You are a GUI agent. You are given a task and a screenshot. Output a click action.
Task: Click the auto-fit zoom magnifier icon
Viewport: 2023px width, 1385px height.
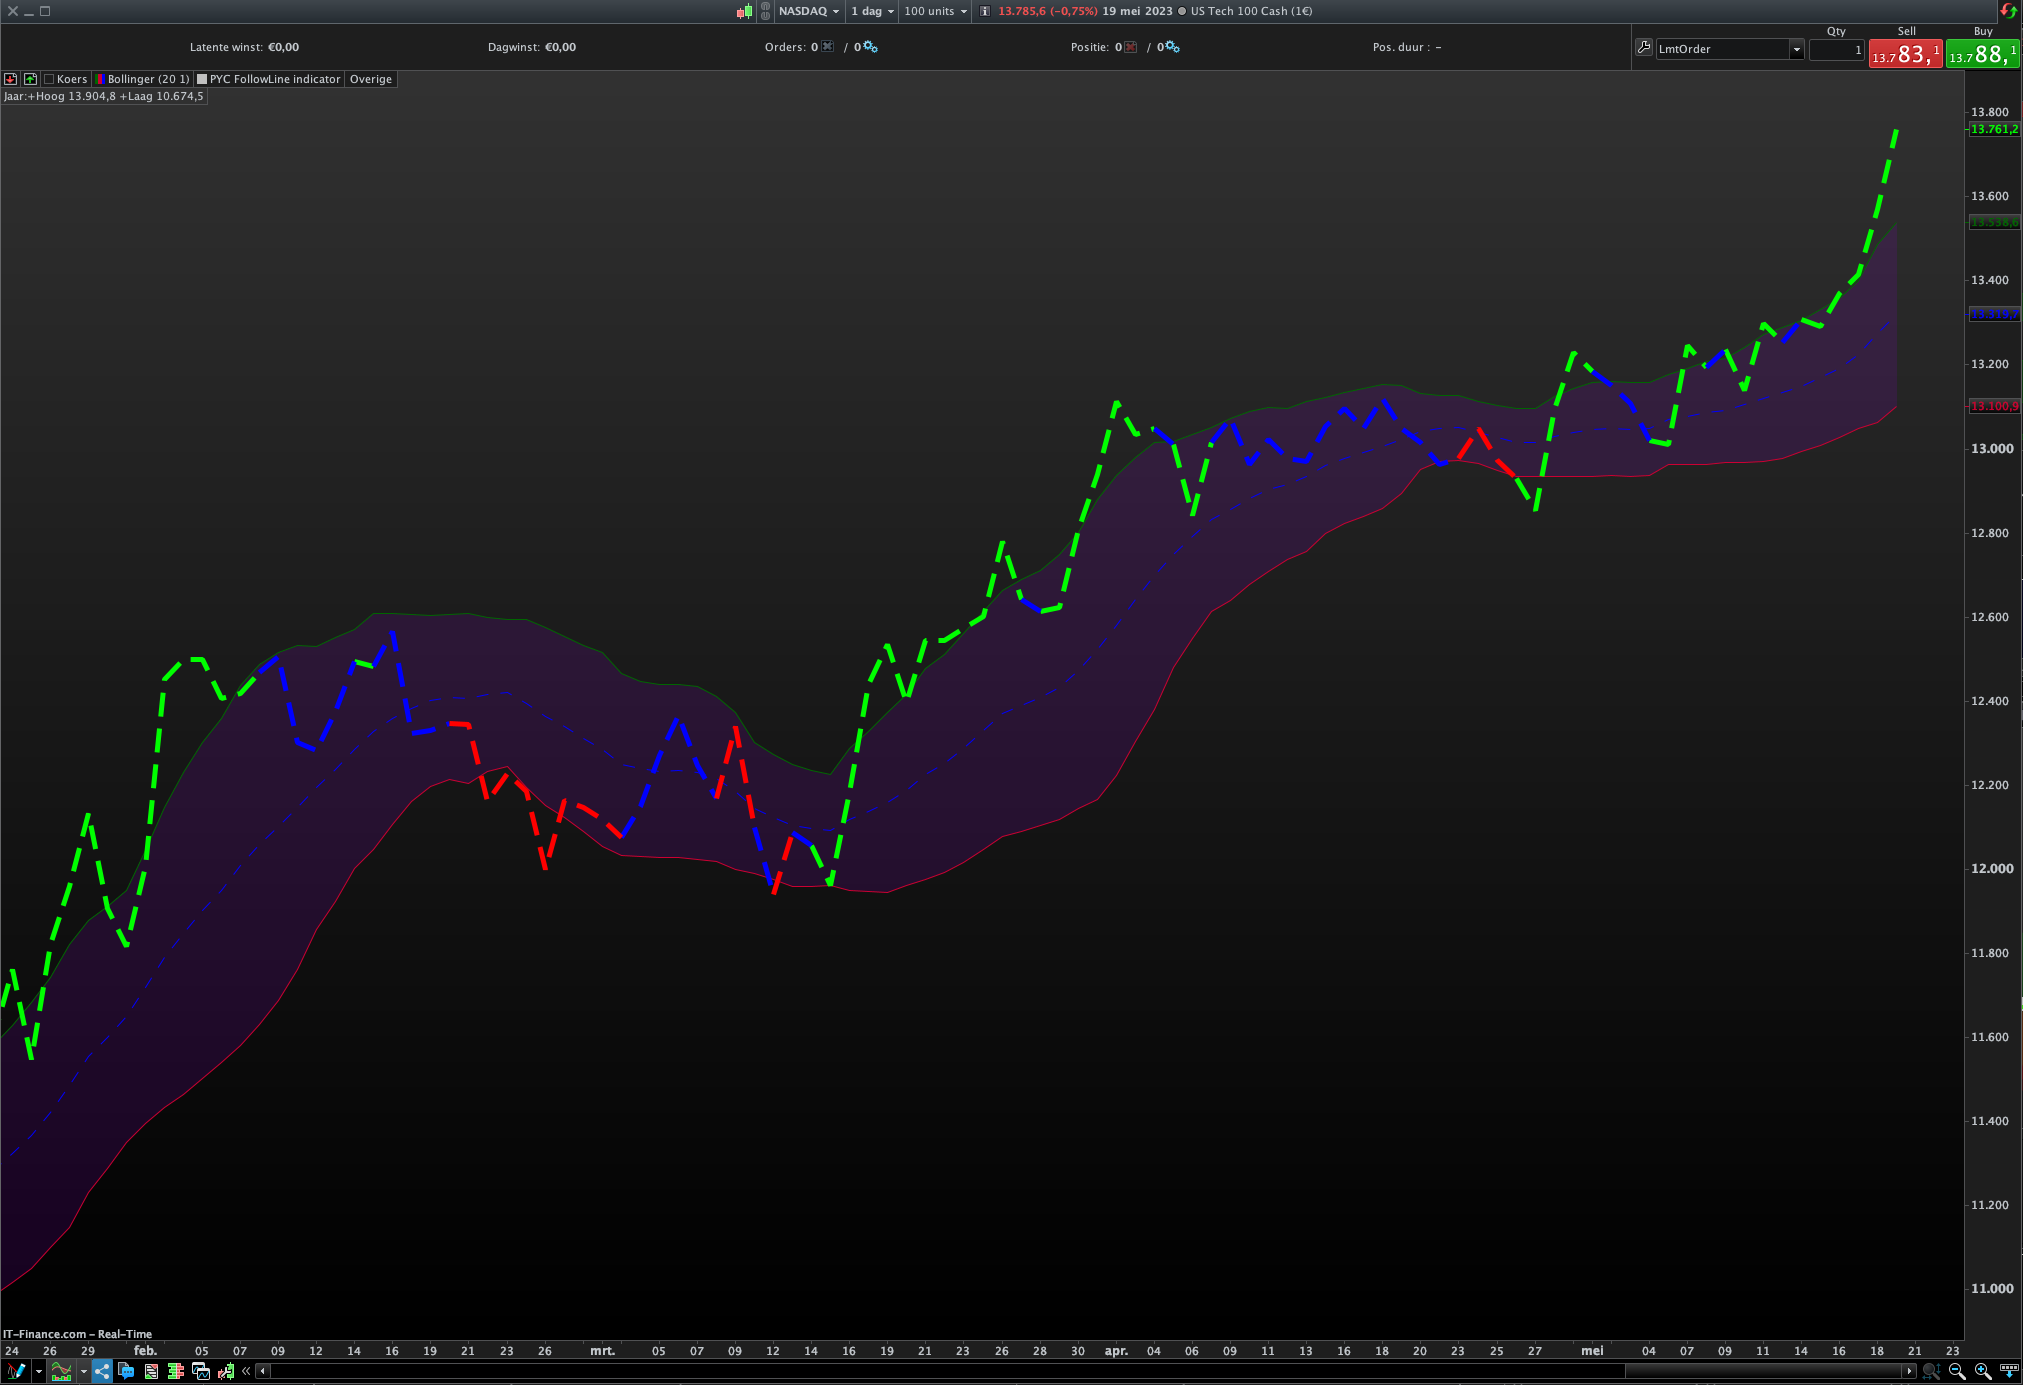coord(1931,1371)
